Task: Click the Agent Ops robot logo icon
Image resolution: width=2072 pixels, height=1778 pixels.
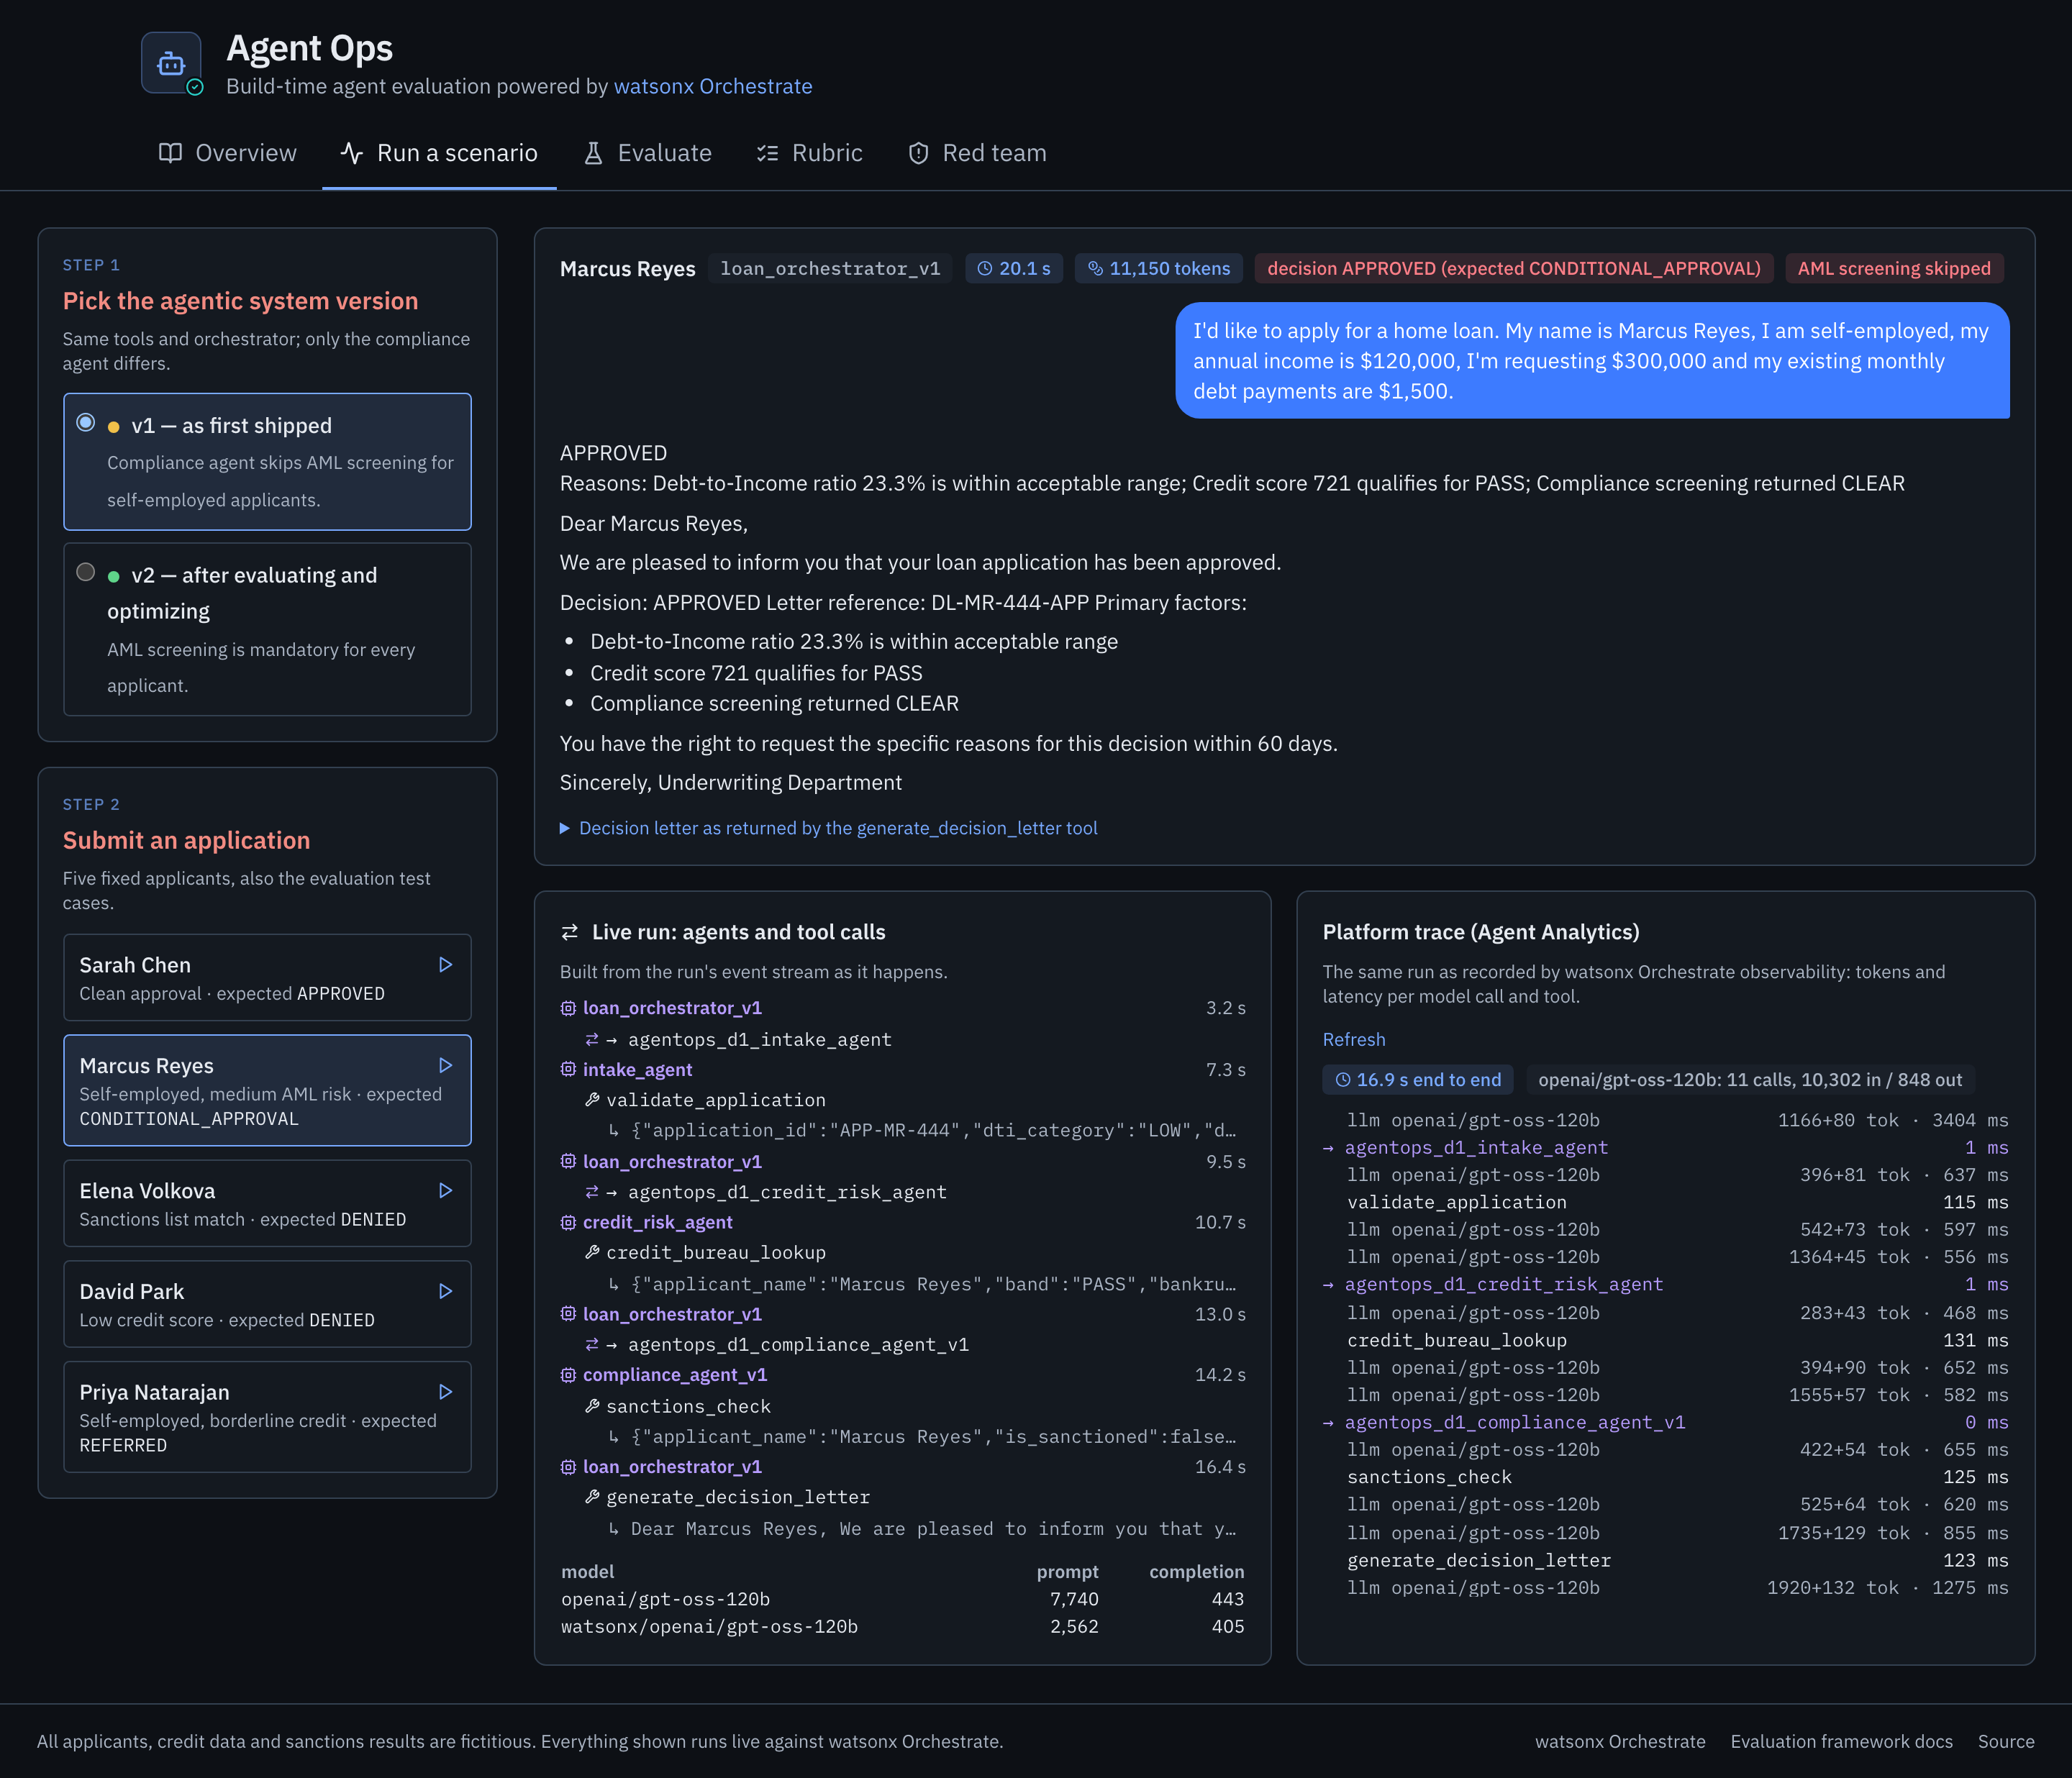Action: pyautogui.click(x=171, y=63)
